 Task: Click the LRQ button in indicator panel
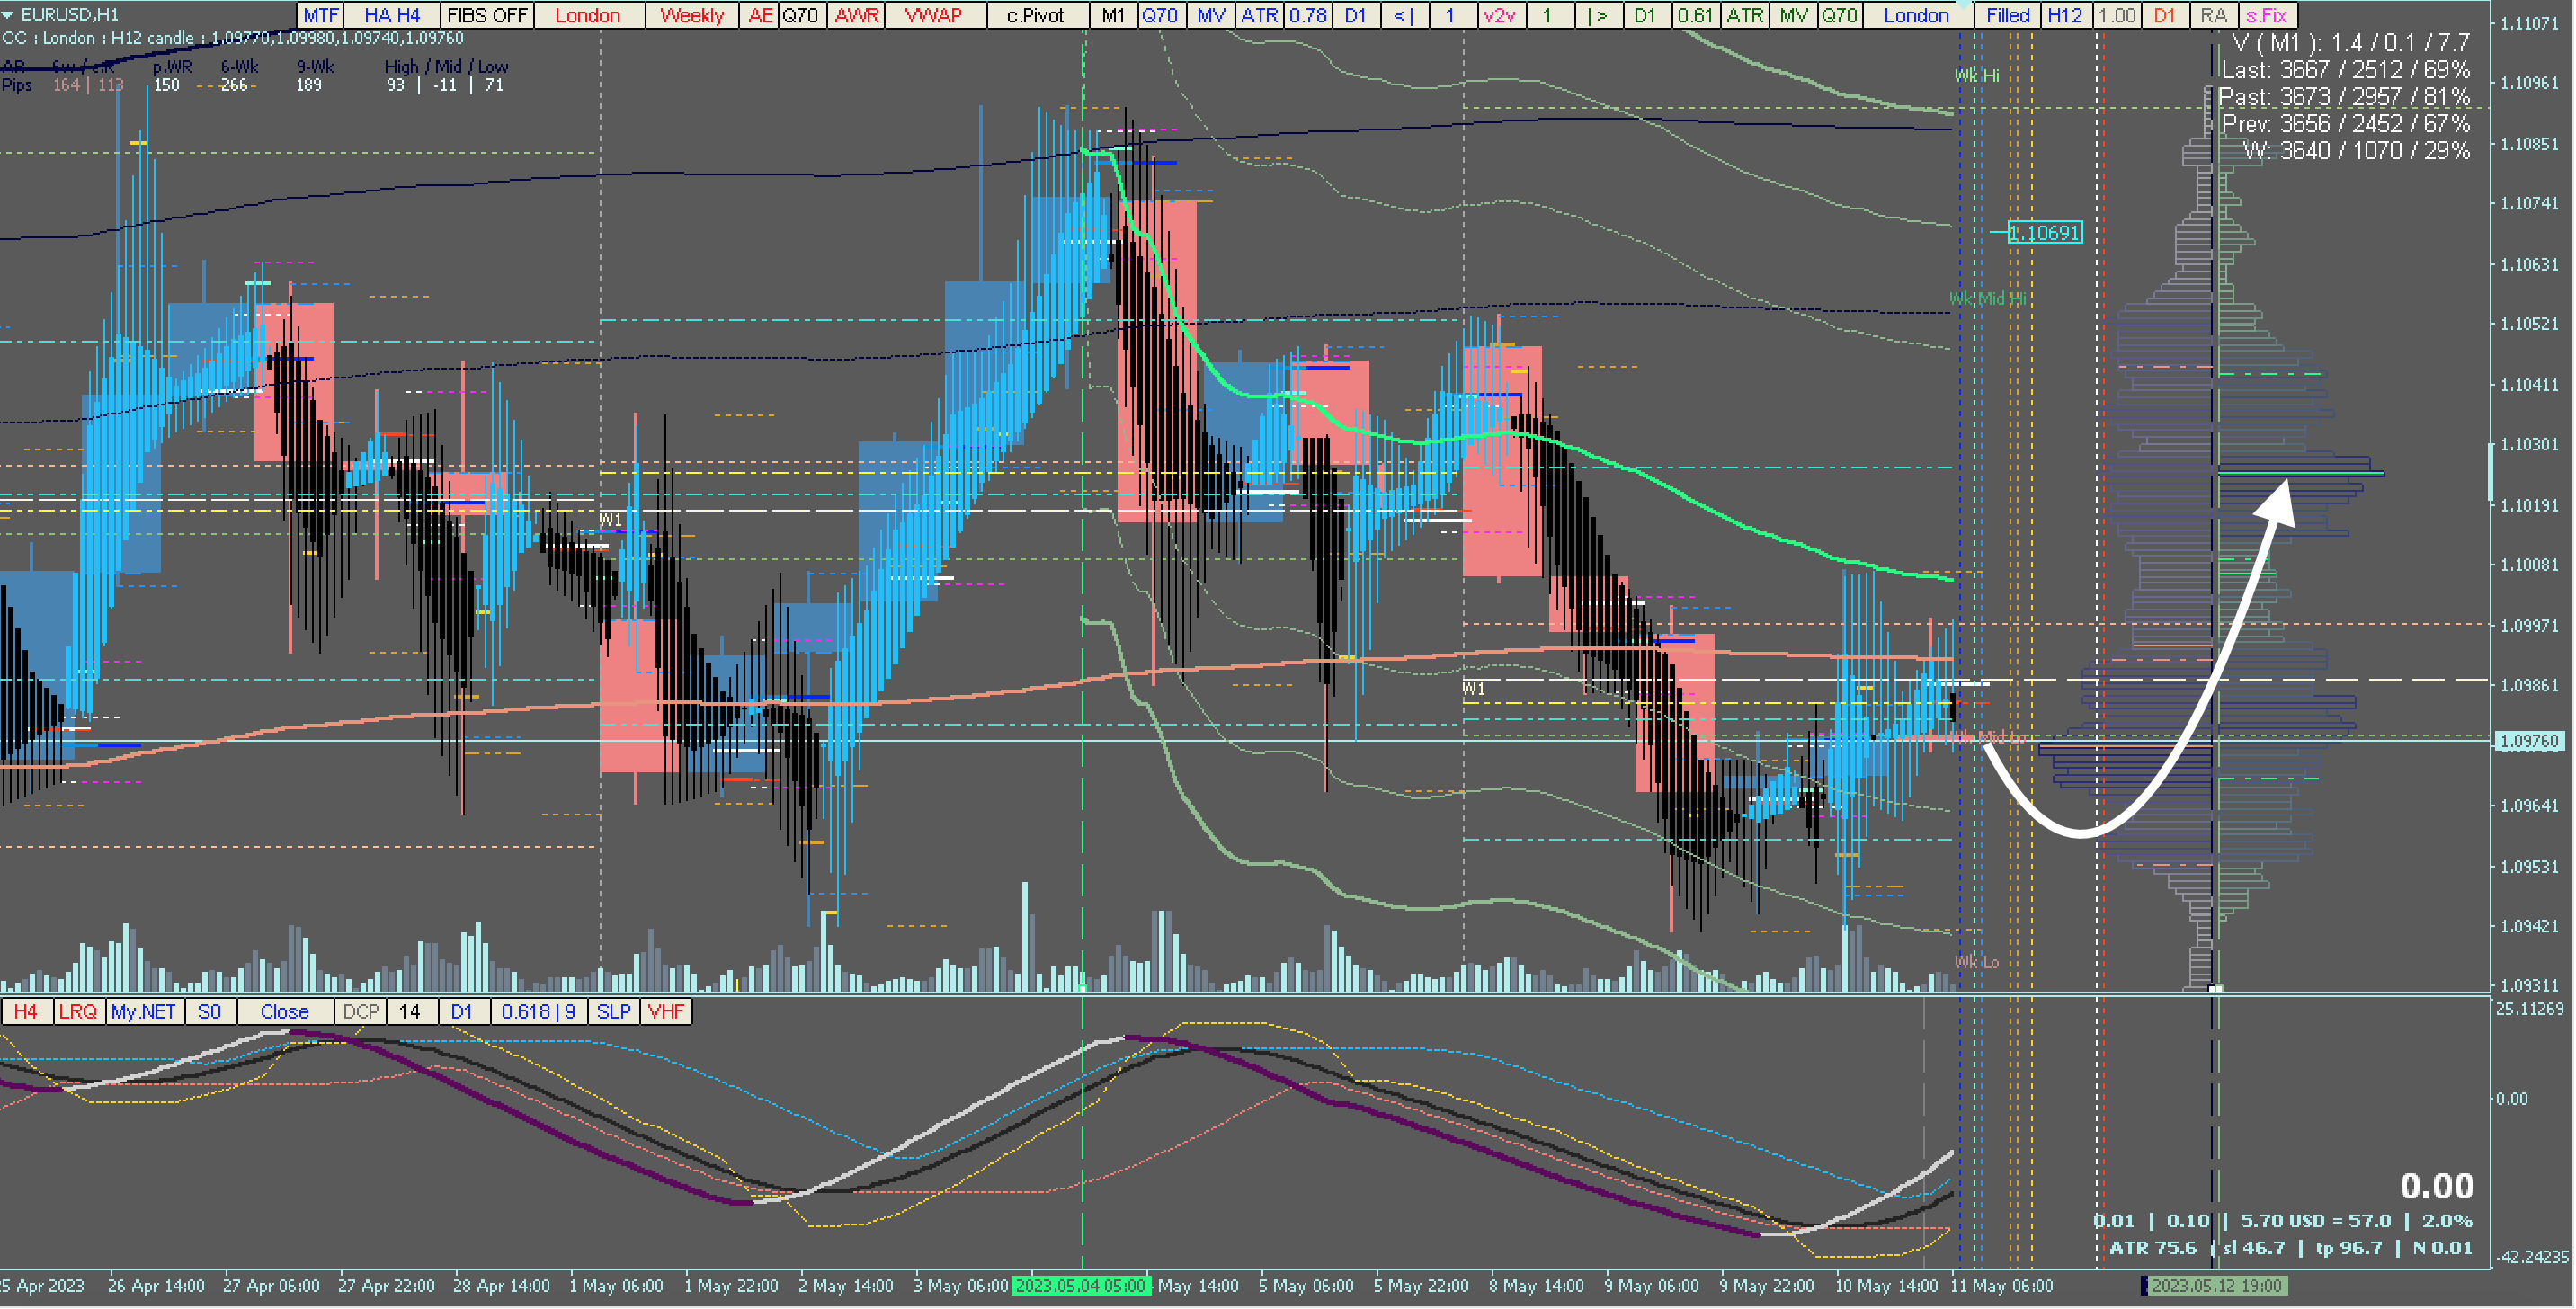tap(78, 1011)
